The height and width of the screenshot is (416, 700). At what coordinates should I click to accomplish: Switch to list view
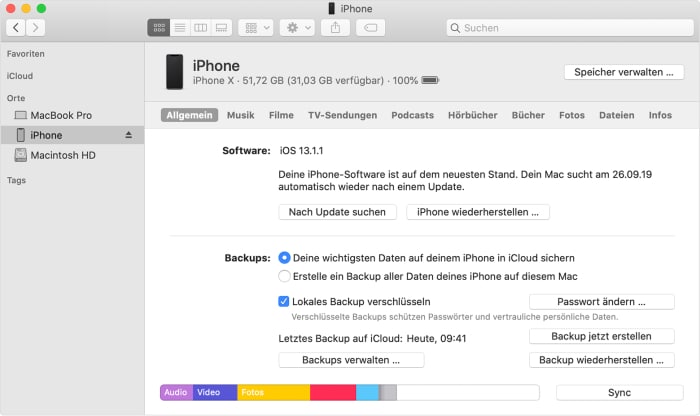click(x=180, y=28)
